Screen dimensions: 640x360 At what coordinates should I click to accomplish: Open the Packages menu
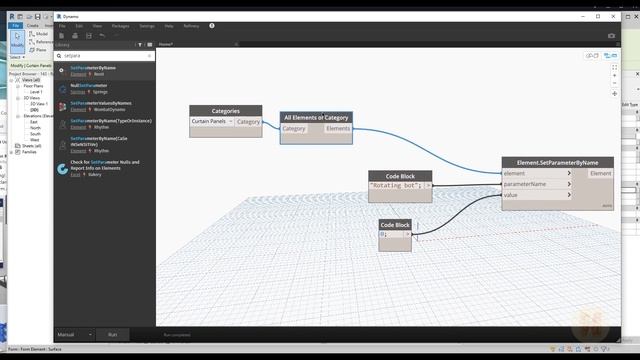pyautogui.click(x=120, y=26)
